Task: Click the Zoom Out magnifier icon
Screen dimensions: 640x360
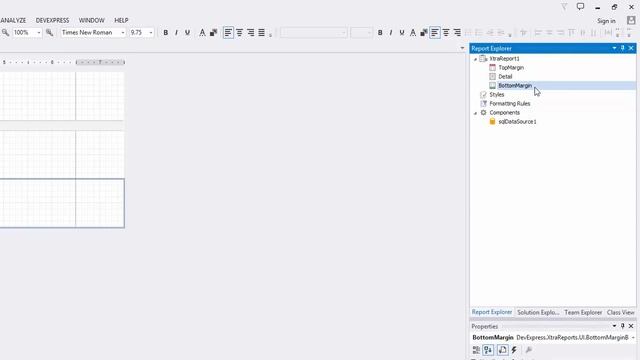Action: click(5, 32)
